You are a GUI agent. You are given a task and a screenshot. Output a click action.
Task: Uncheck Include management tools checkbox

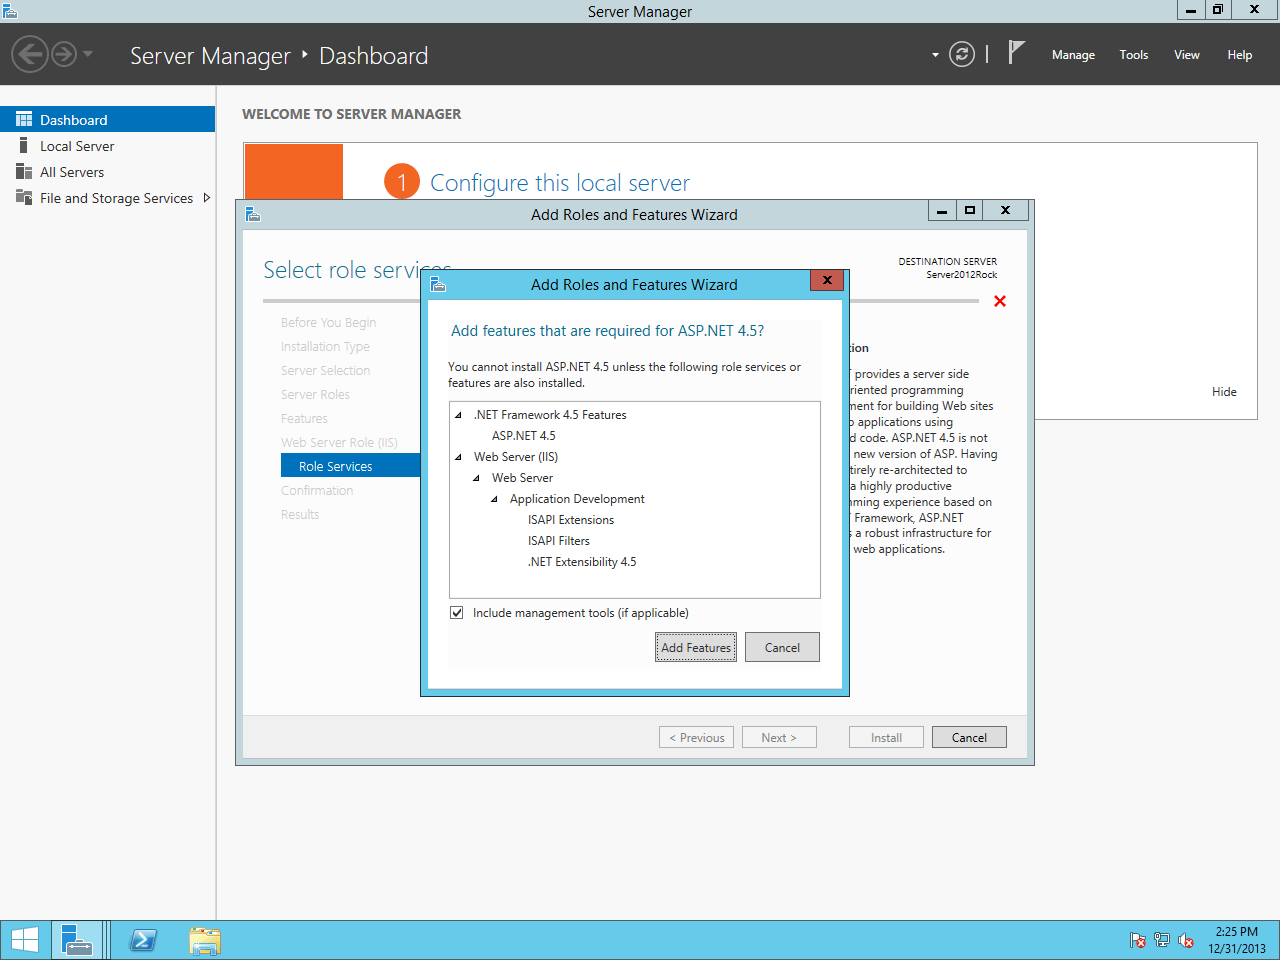click(457, 613)
